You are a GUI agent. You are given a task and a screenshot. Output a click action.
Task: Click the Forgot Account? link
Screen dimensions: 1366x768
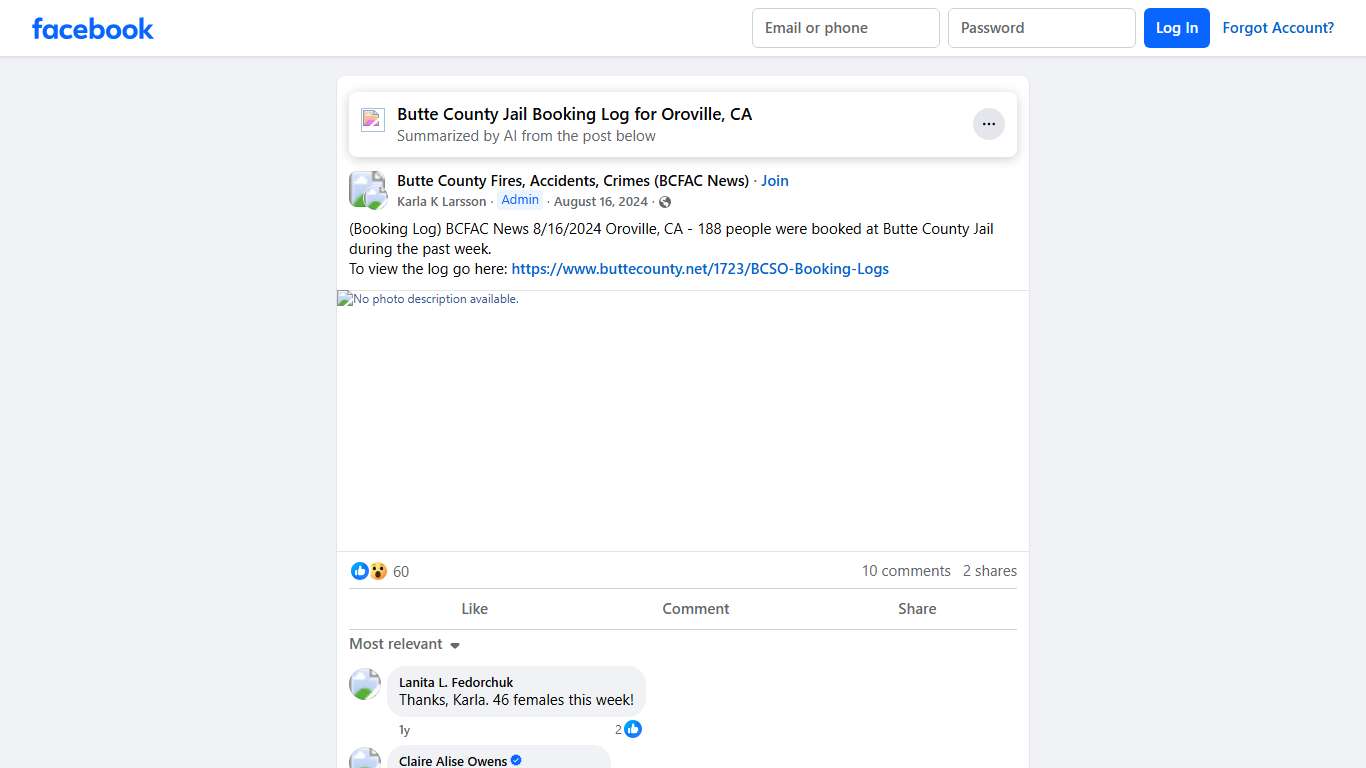[1278, 28]
